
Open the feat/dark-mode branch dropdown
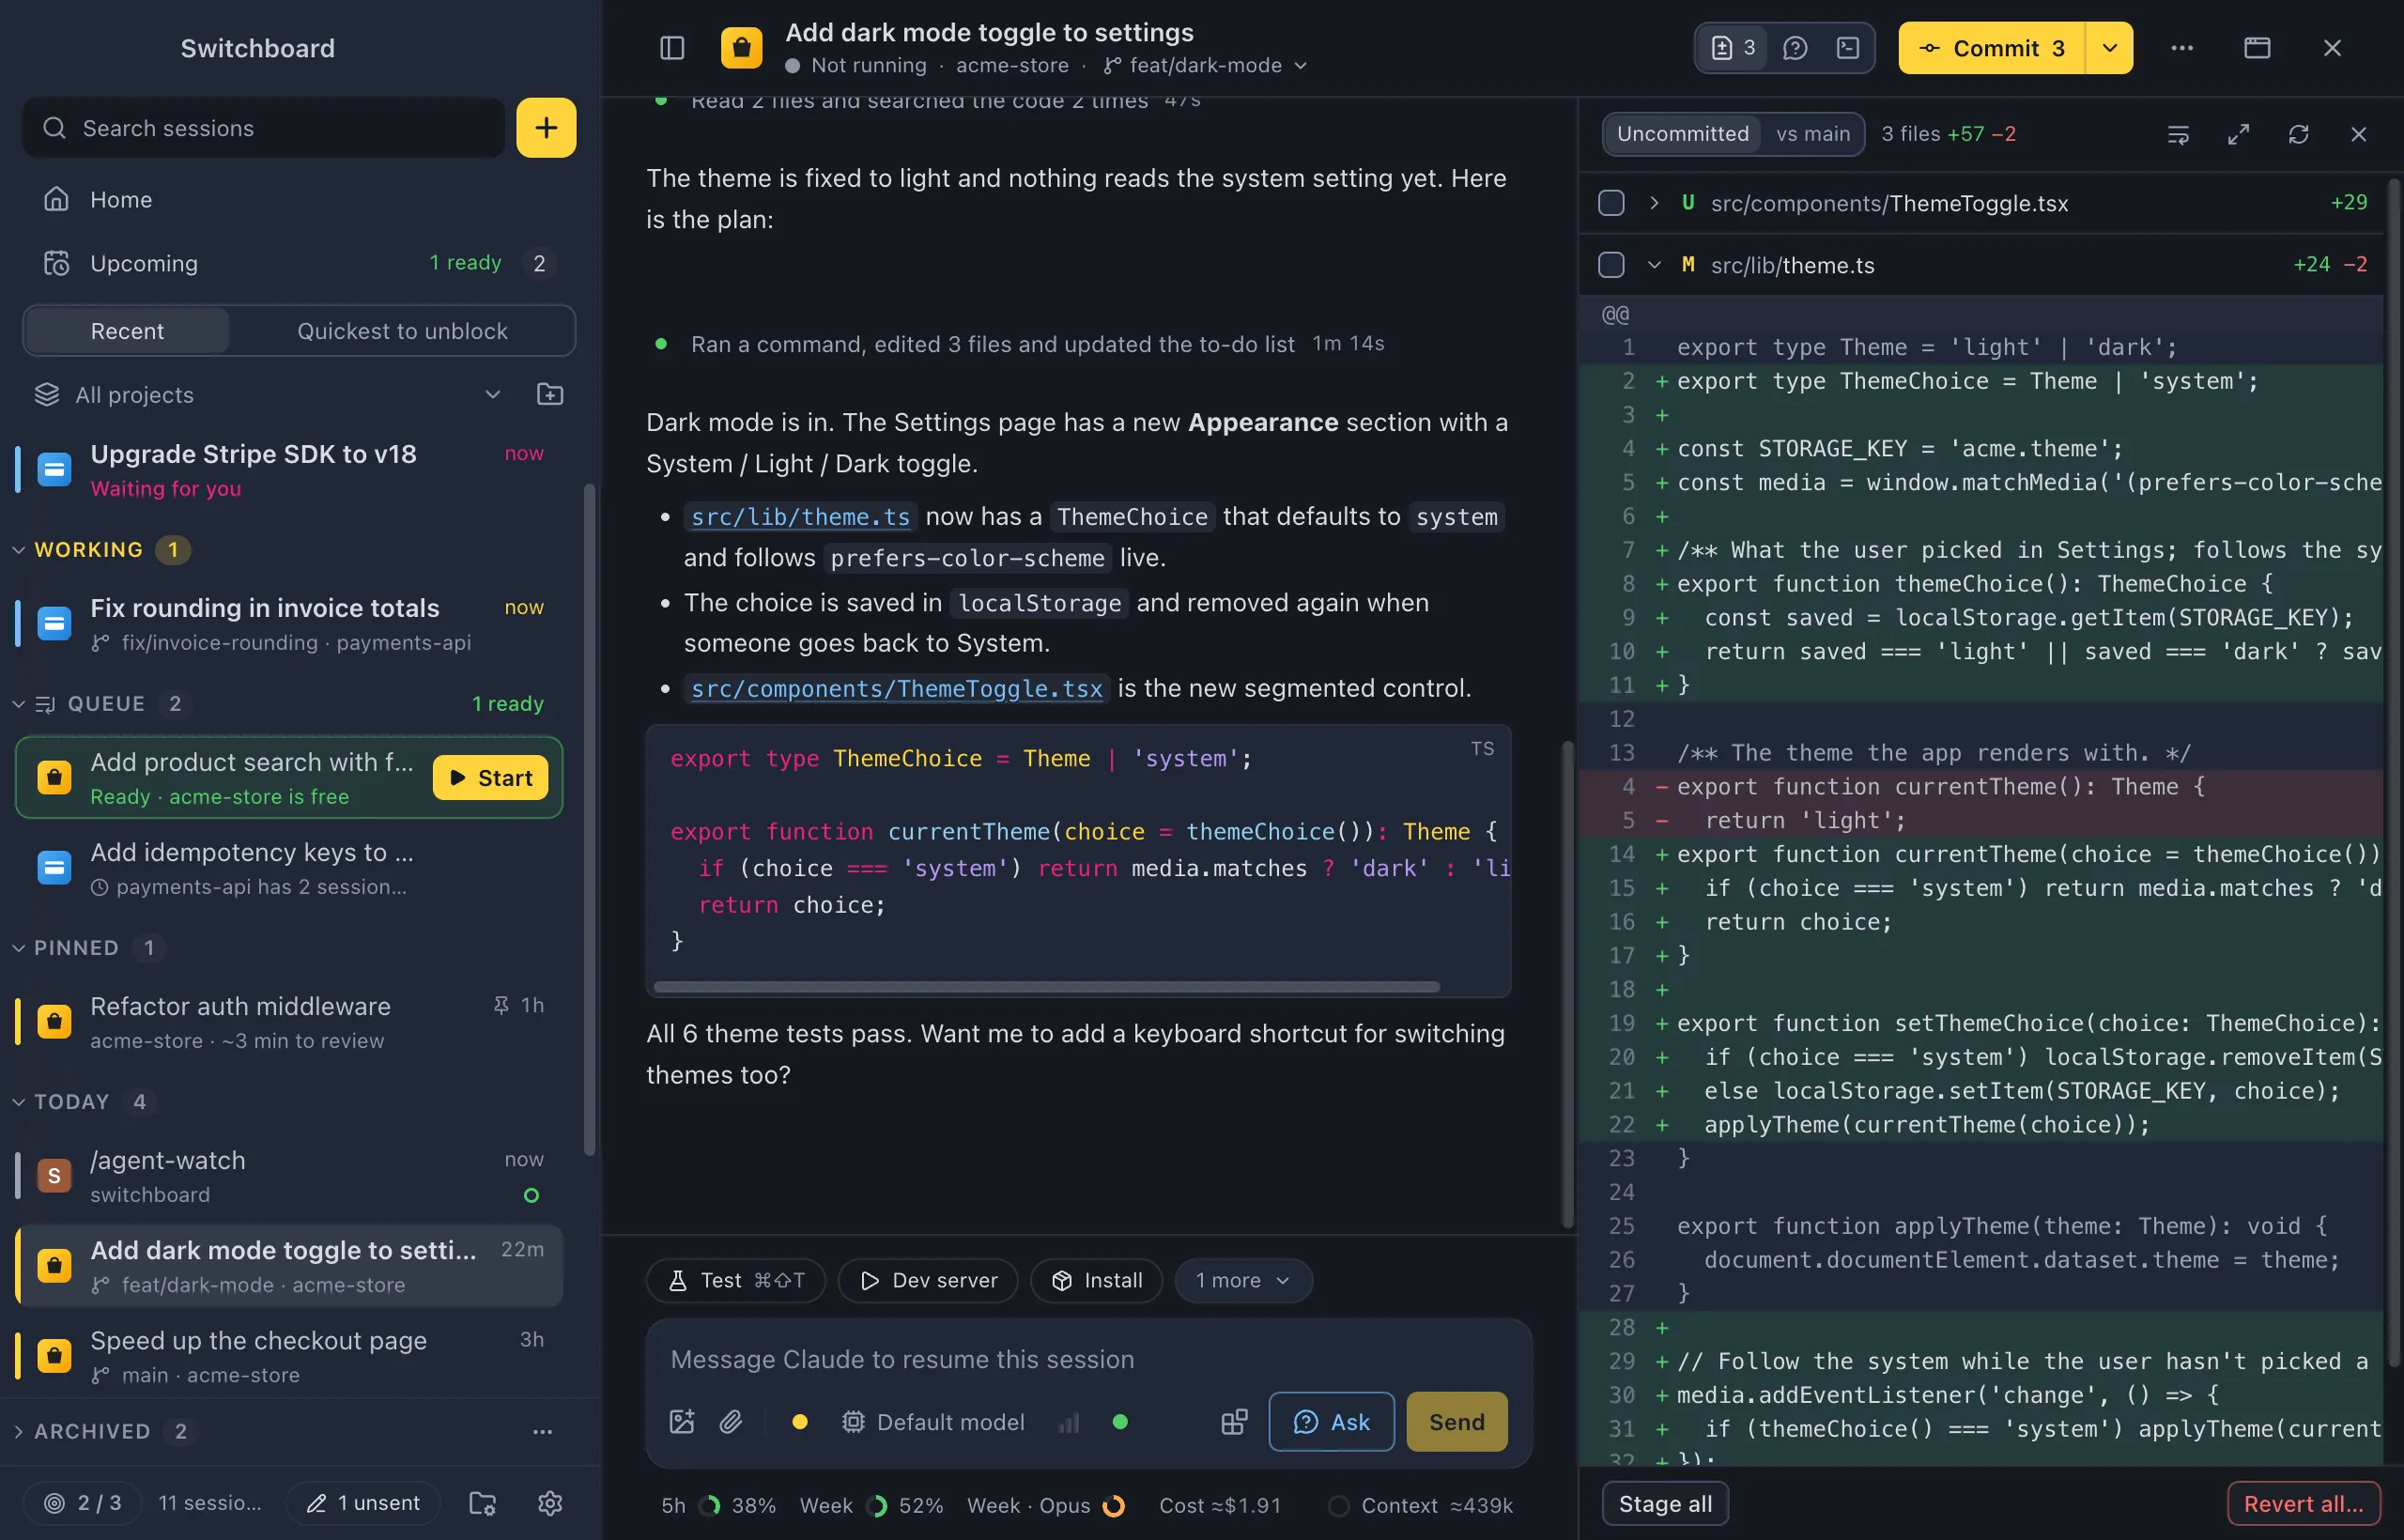point(1206,65)
